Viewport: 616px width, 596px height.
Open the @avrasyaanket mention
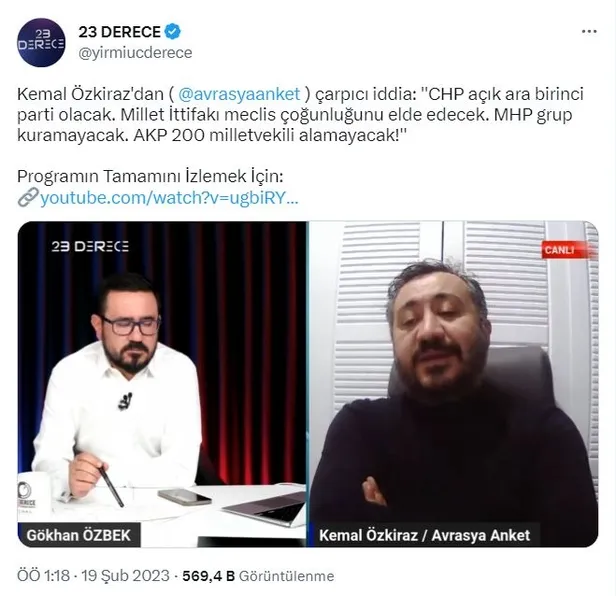click(x=239, y=94)
